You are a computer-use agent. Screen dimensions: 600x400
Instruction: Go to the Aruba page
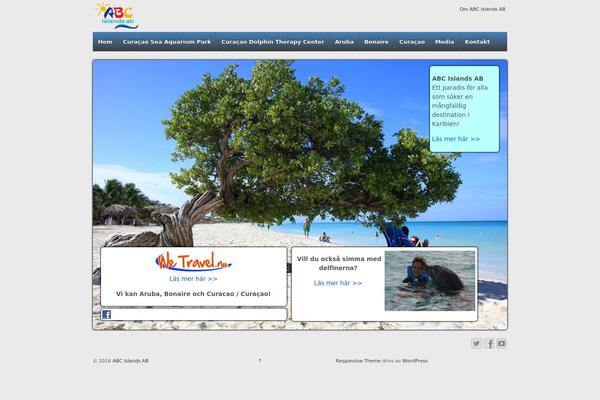[344, 42]
